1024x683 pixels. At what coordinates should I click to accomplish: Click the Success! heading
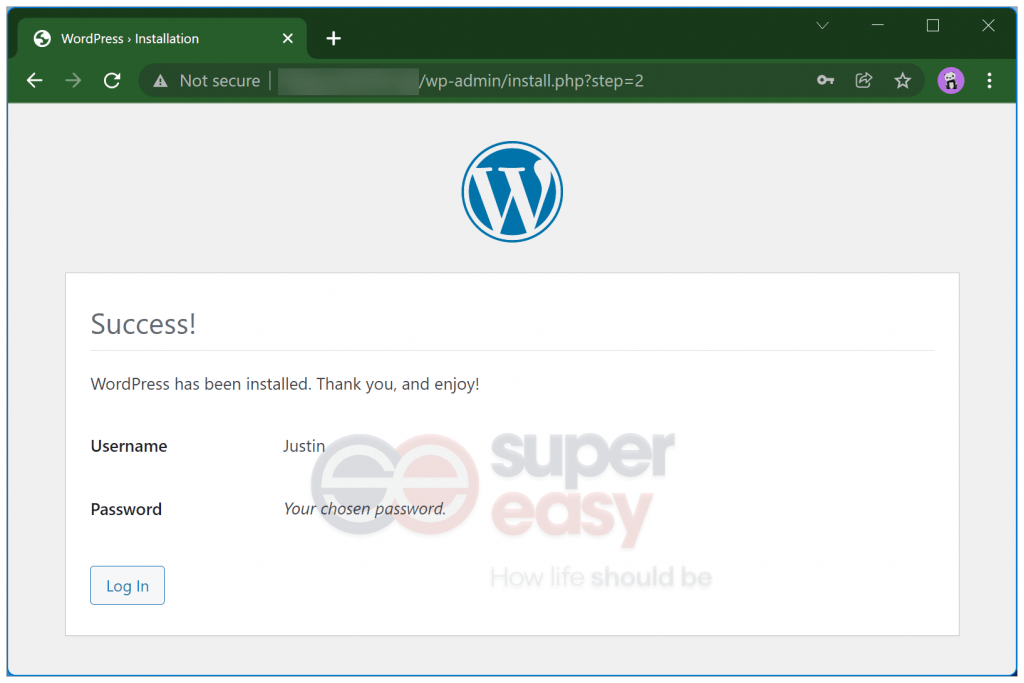coord(143,324)
